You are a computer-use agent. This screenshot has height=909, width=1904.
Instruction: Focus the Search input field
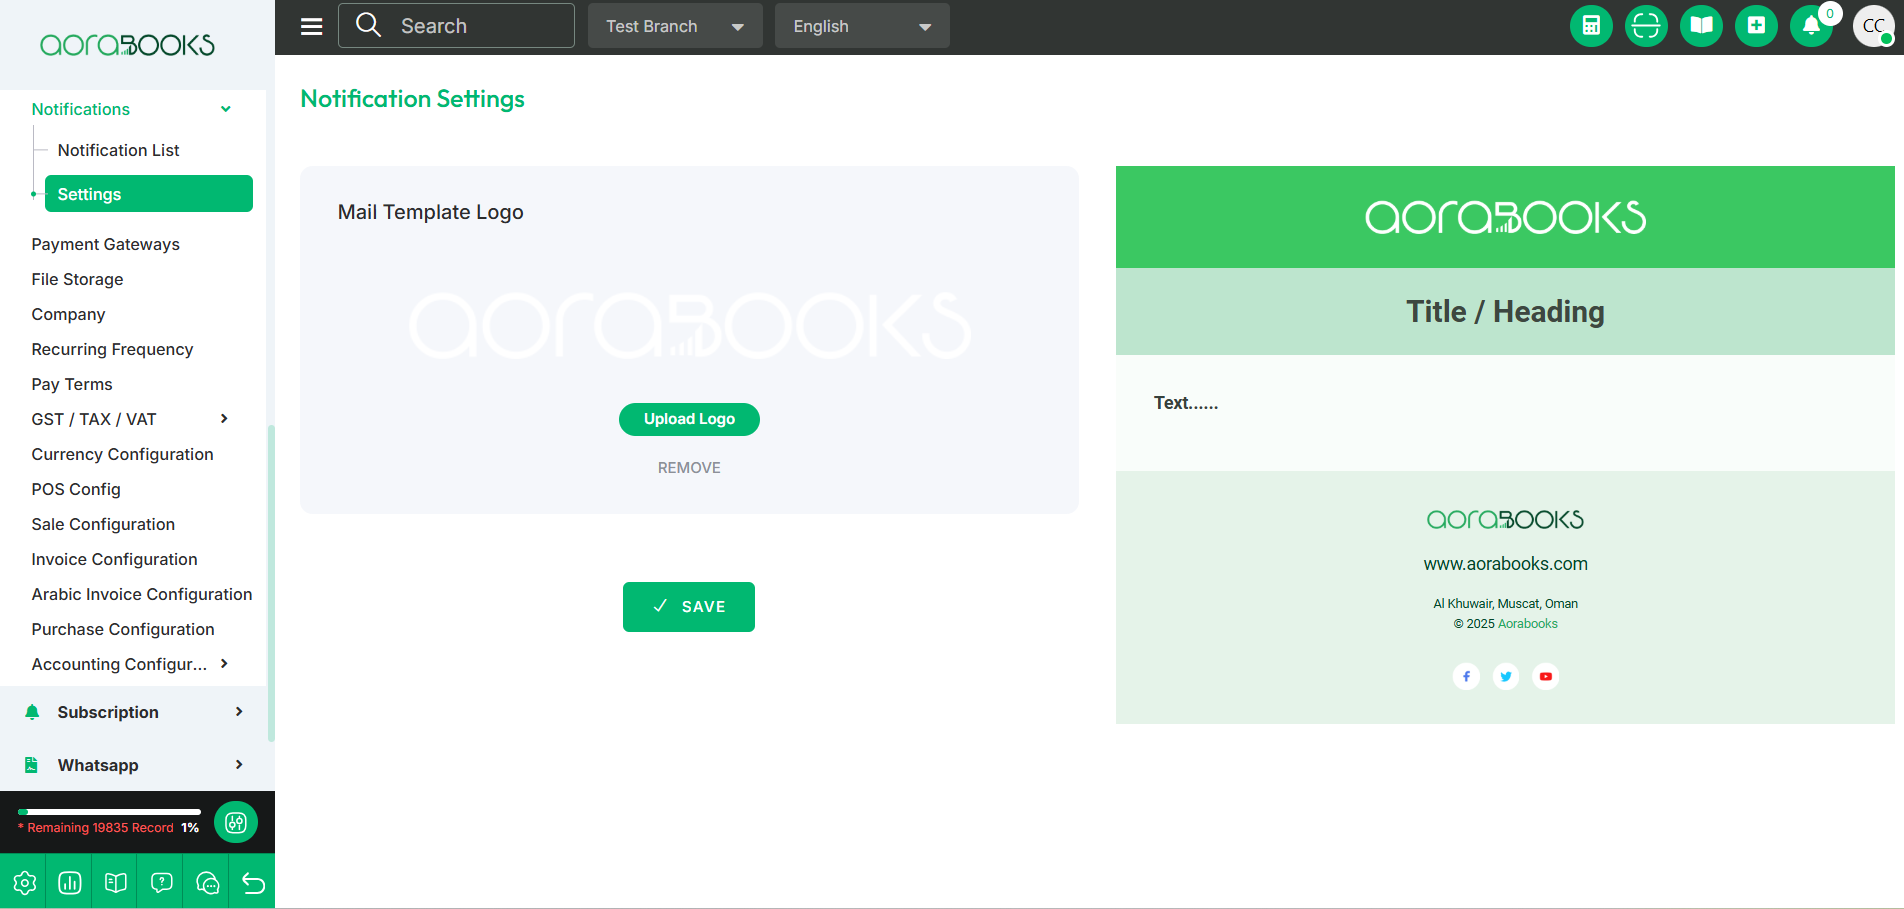tap(456, 26)
